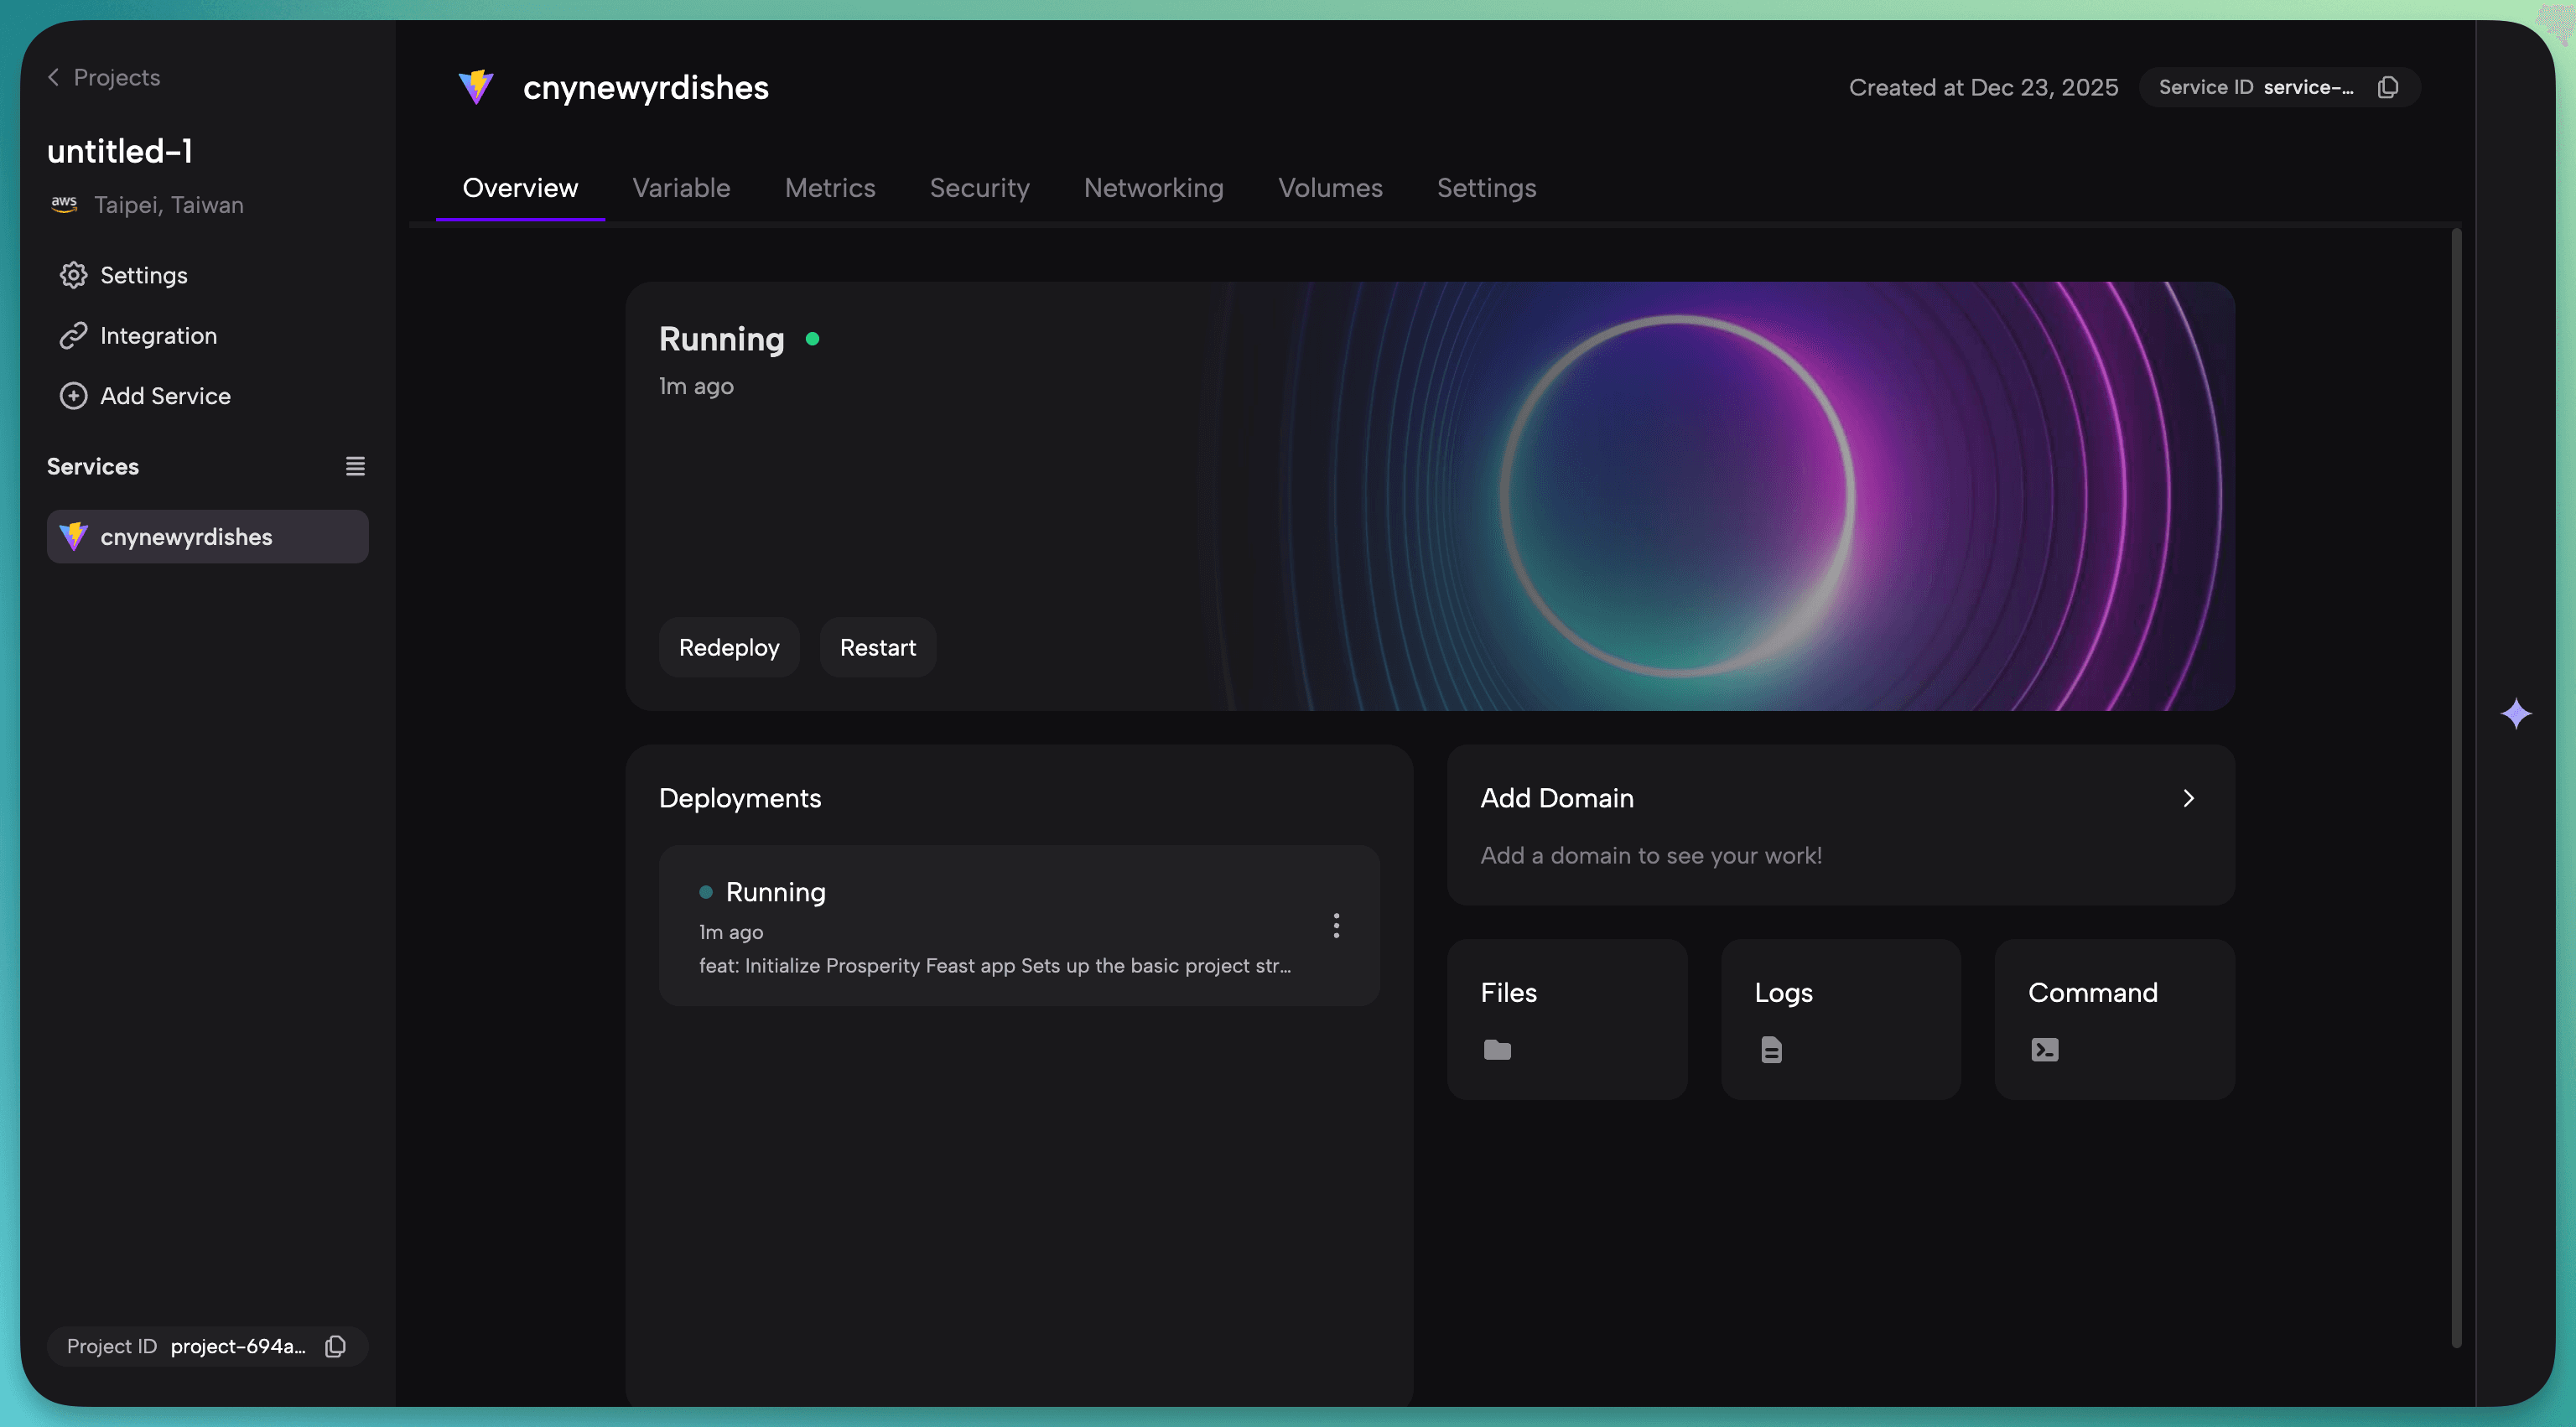
Task: Open the deployment's three-dot options menu
Action: click(x=1336, y=925)
